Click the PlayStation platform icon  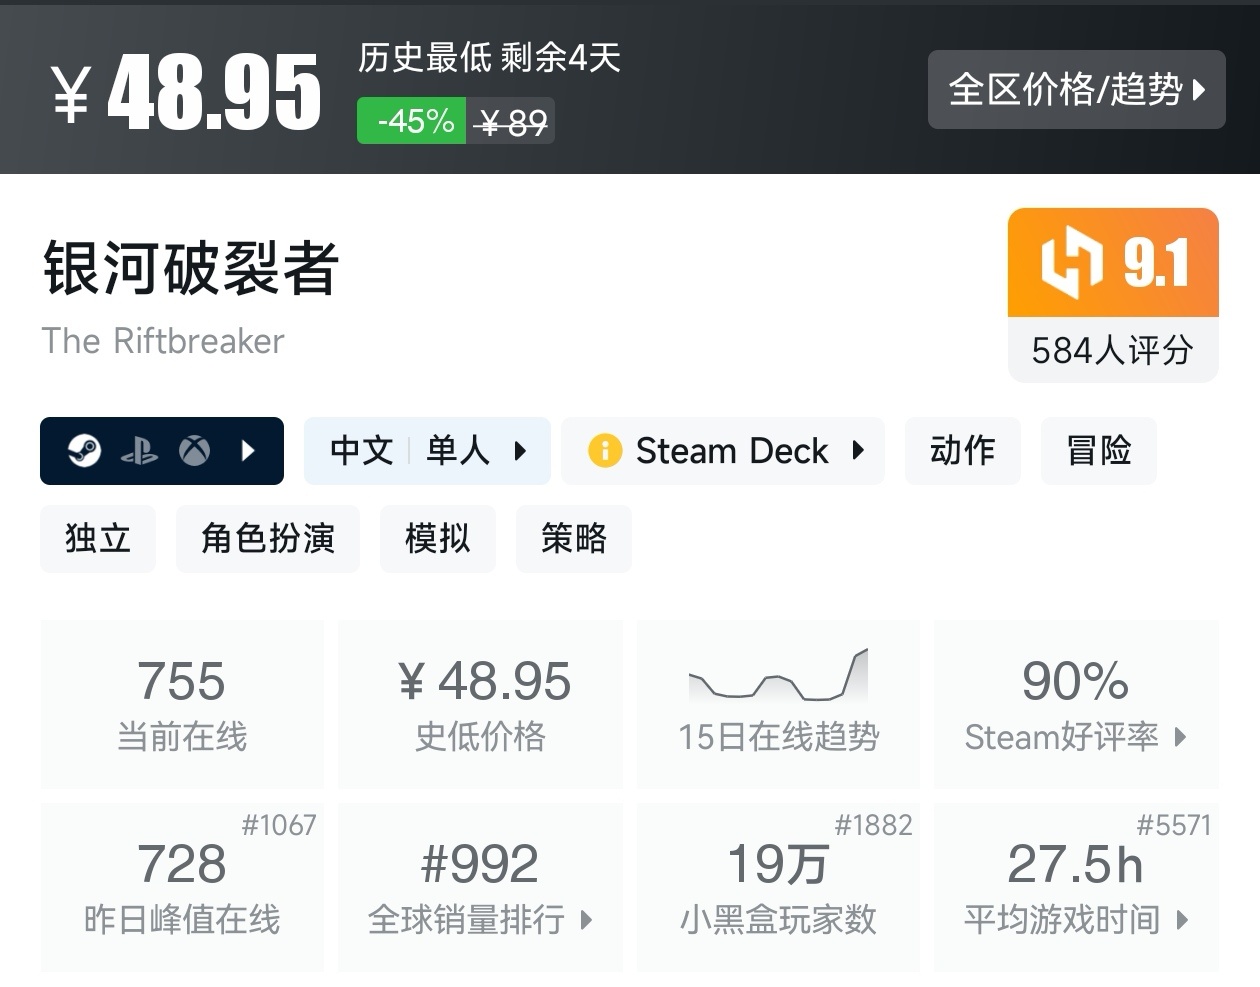coord(140,451)
